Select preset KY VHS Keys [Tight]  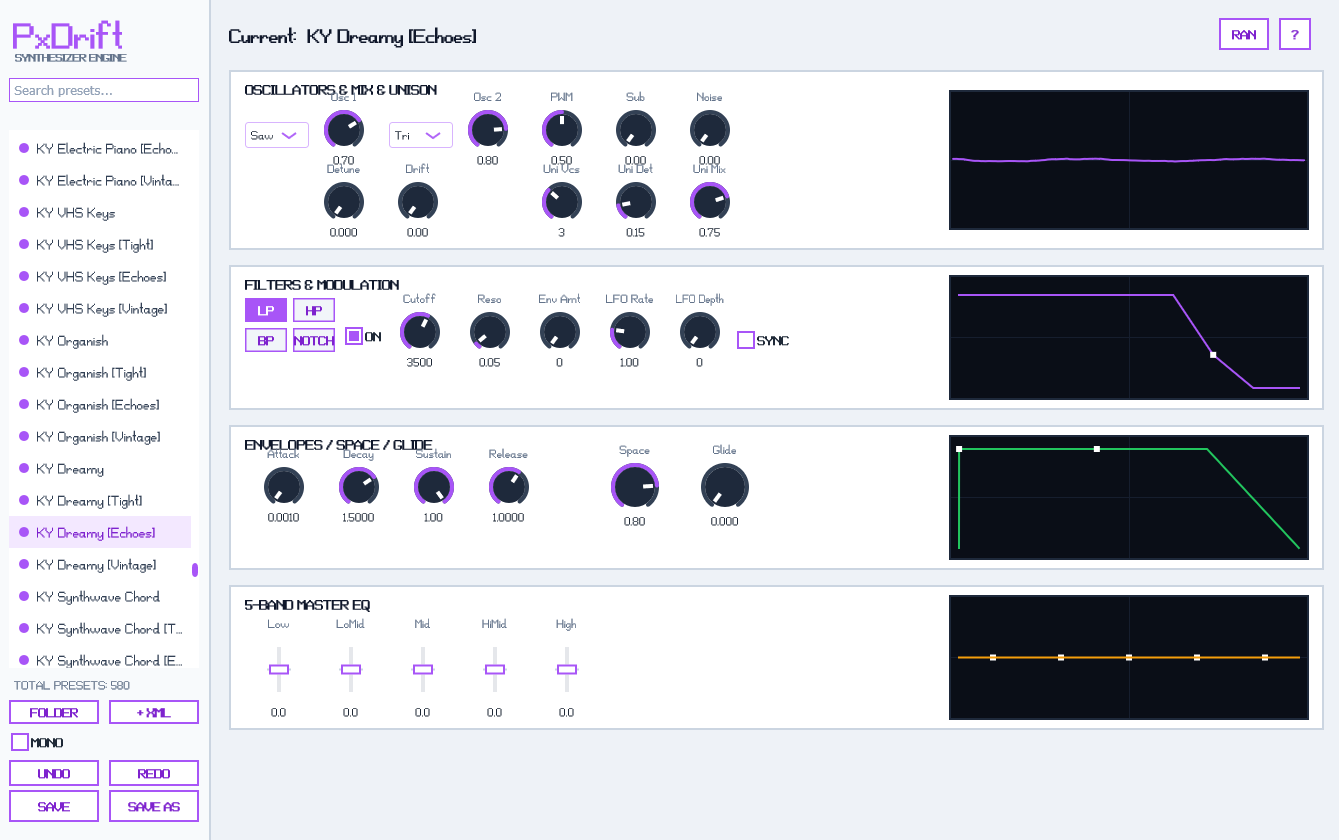(x=100, y=245)
